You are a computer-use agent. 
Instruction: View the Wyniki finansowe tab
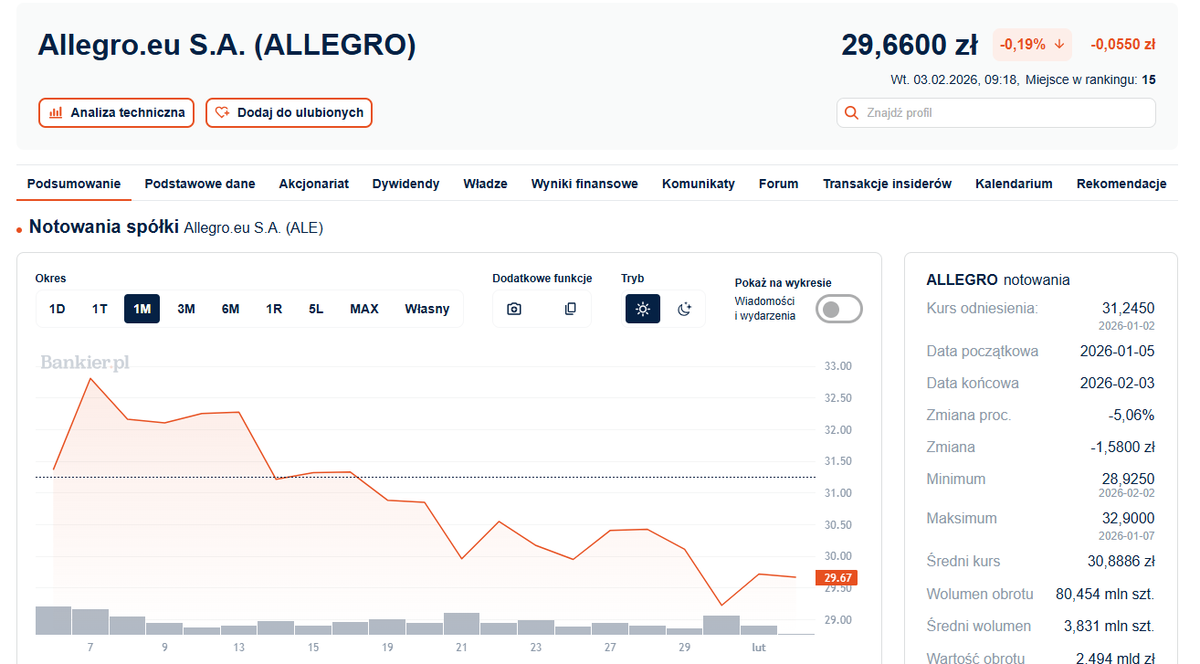click(585, 184)
